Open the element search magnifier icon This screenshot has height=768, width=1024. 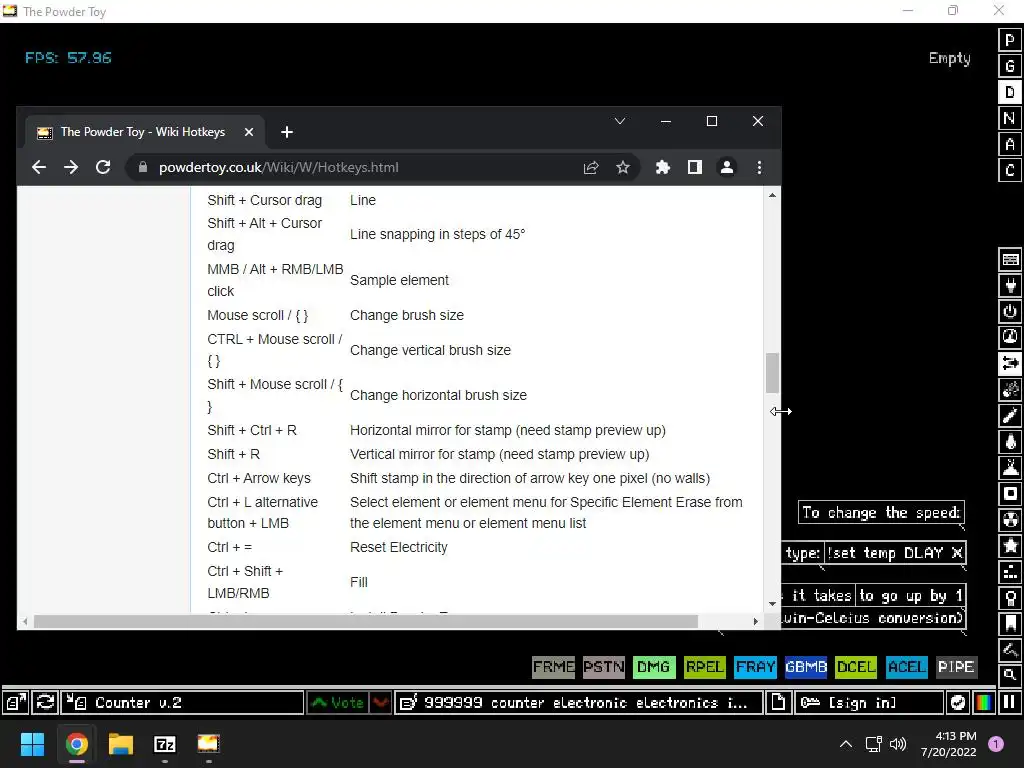1010,675
